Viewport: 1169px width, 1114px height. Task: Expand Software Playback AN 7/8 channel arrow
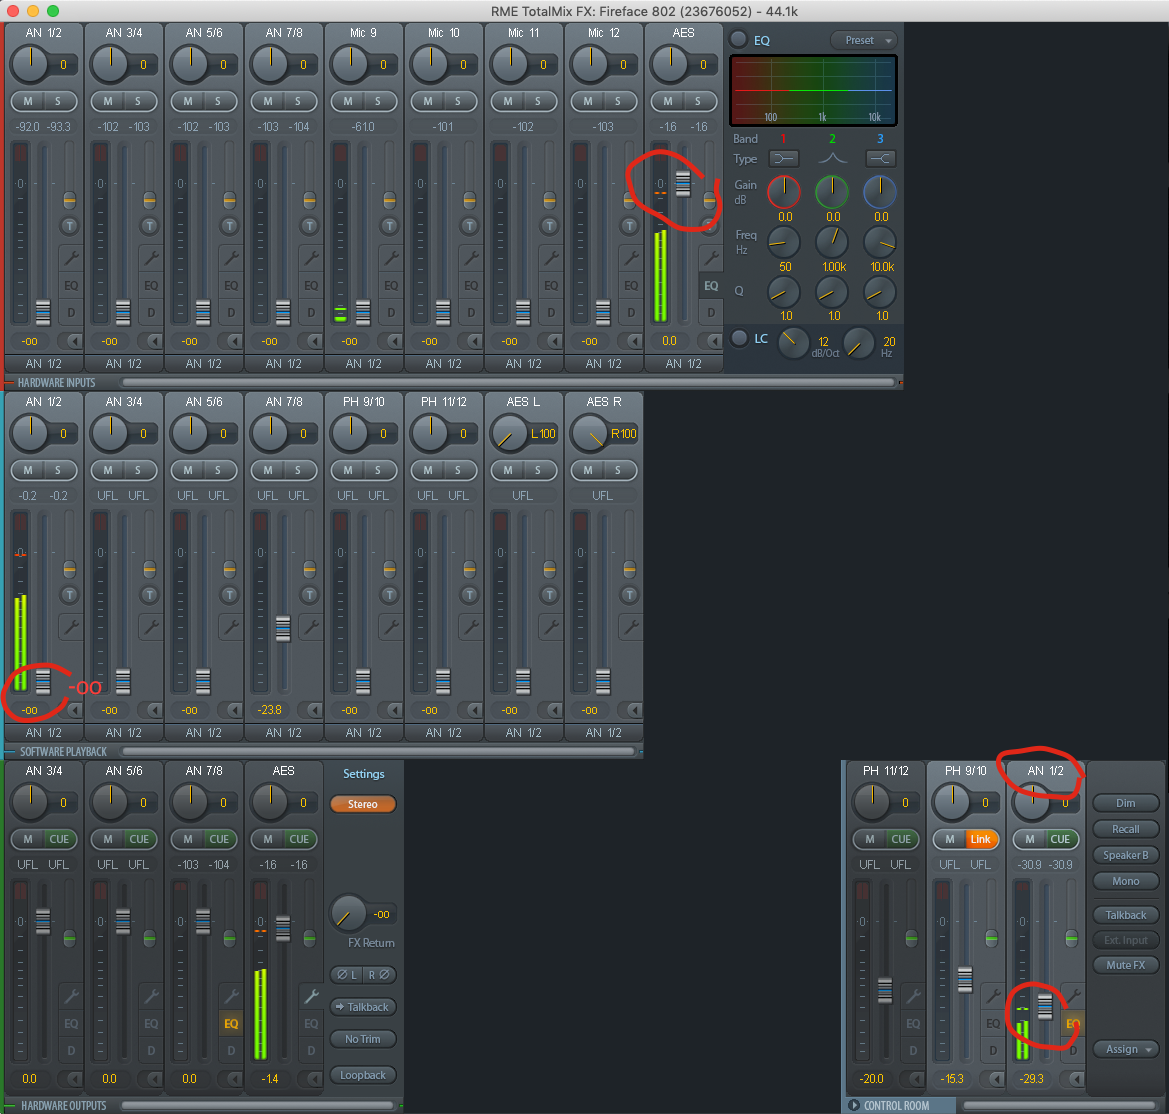coord(314,710)
